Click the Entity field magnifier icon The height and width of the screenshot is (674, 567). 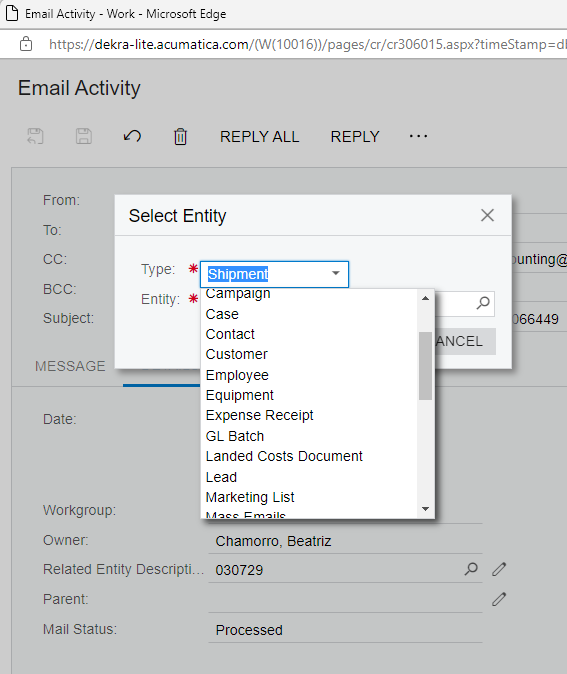(x=483, y=303)
